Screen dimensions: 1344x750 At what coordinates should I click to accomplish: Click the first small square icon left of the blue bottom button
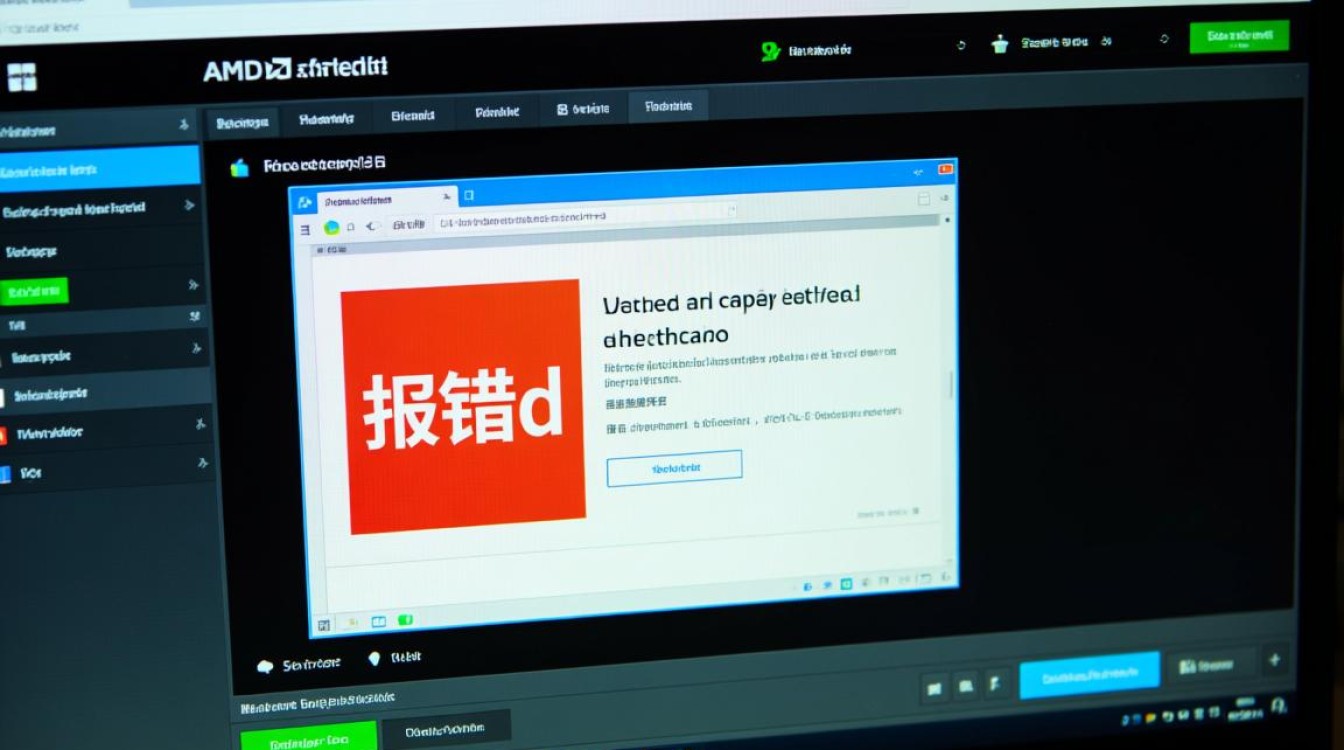(x=934, y=688)
